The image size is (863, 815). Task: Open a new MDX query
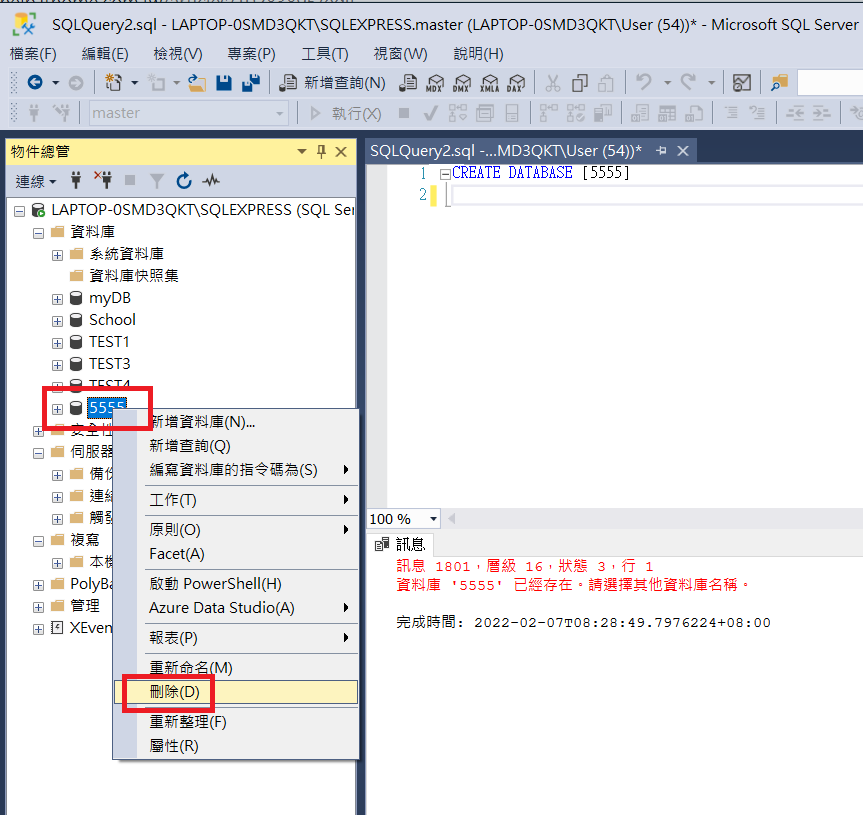(435, 83)
